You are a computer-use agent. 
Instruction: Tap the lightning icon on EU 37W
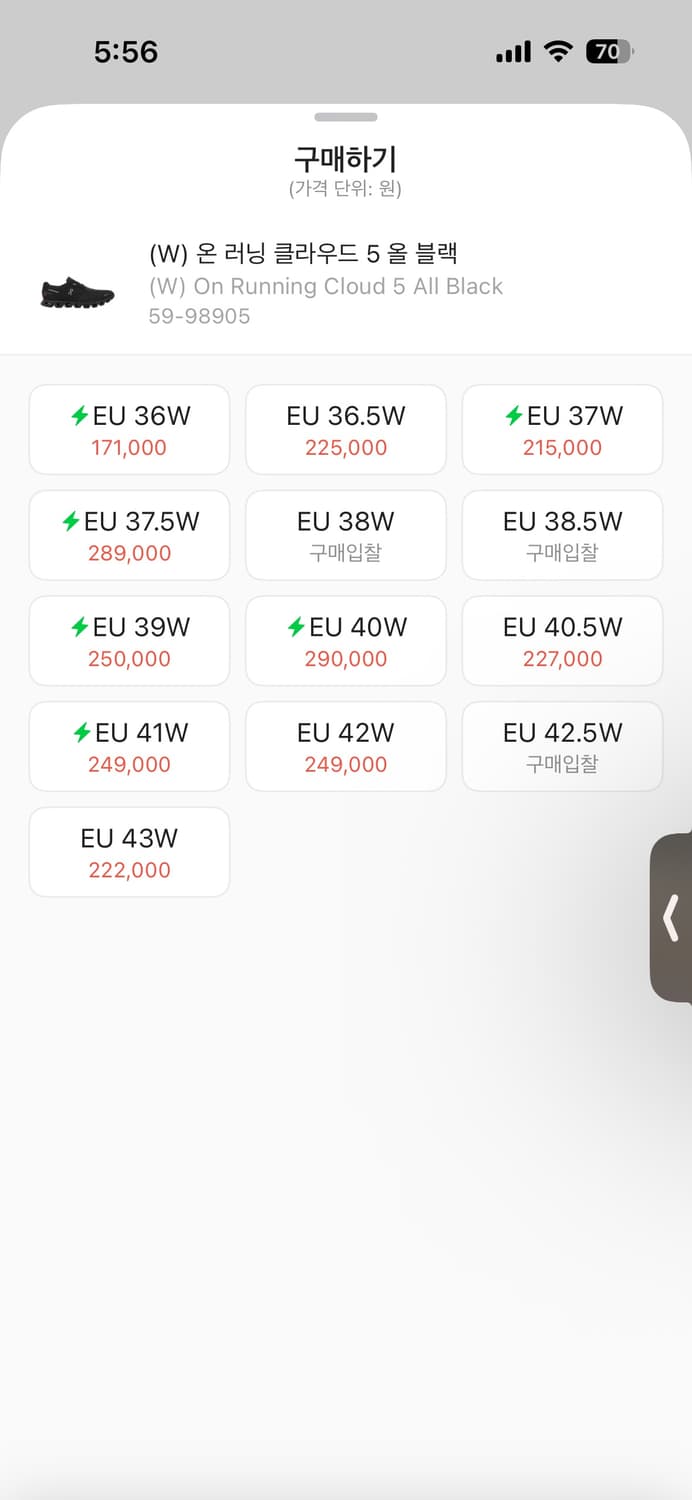[x=514, y=416]
